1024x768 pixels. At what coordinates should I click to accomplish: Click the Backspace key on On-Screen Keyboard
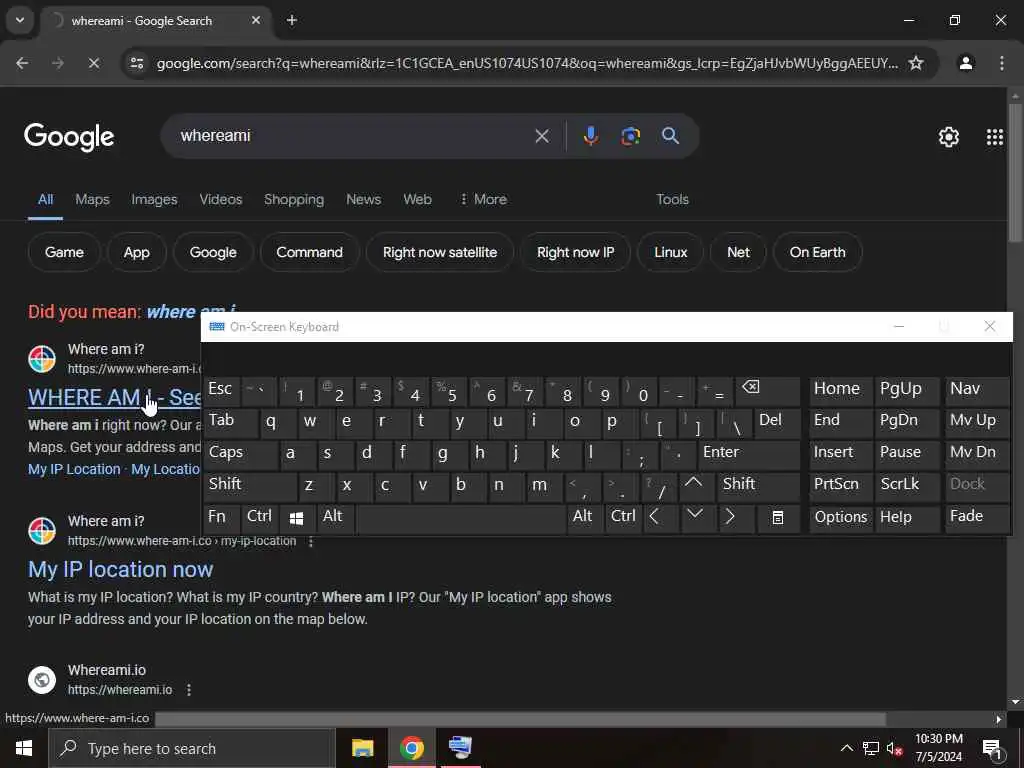(x=767, y=390)
